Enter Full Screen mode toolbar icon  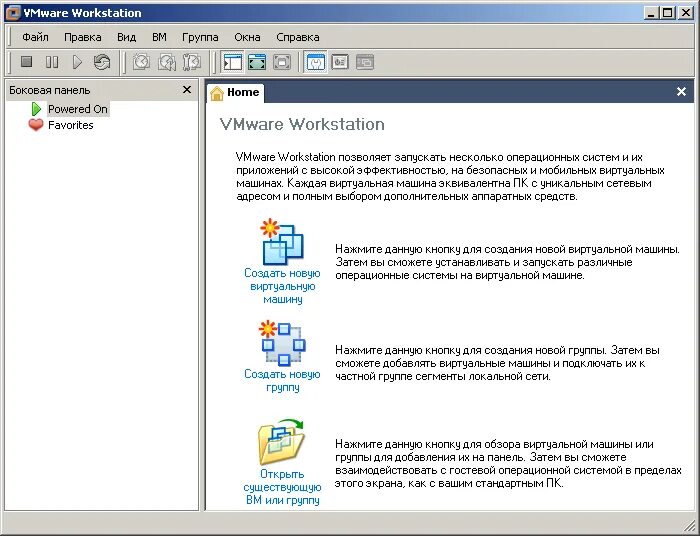click(282, 62)
